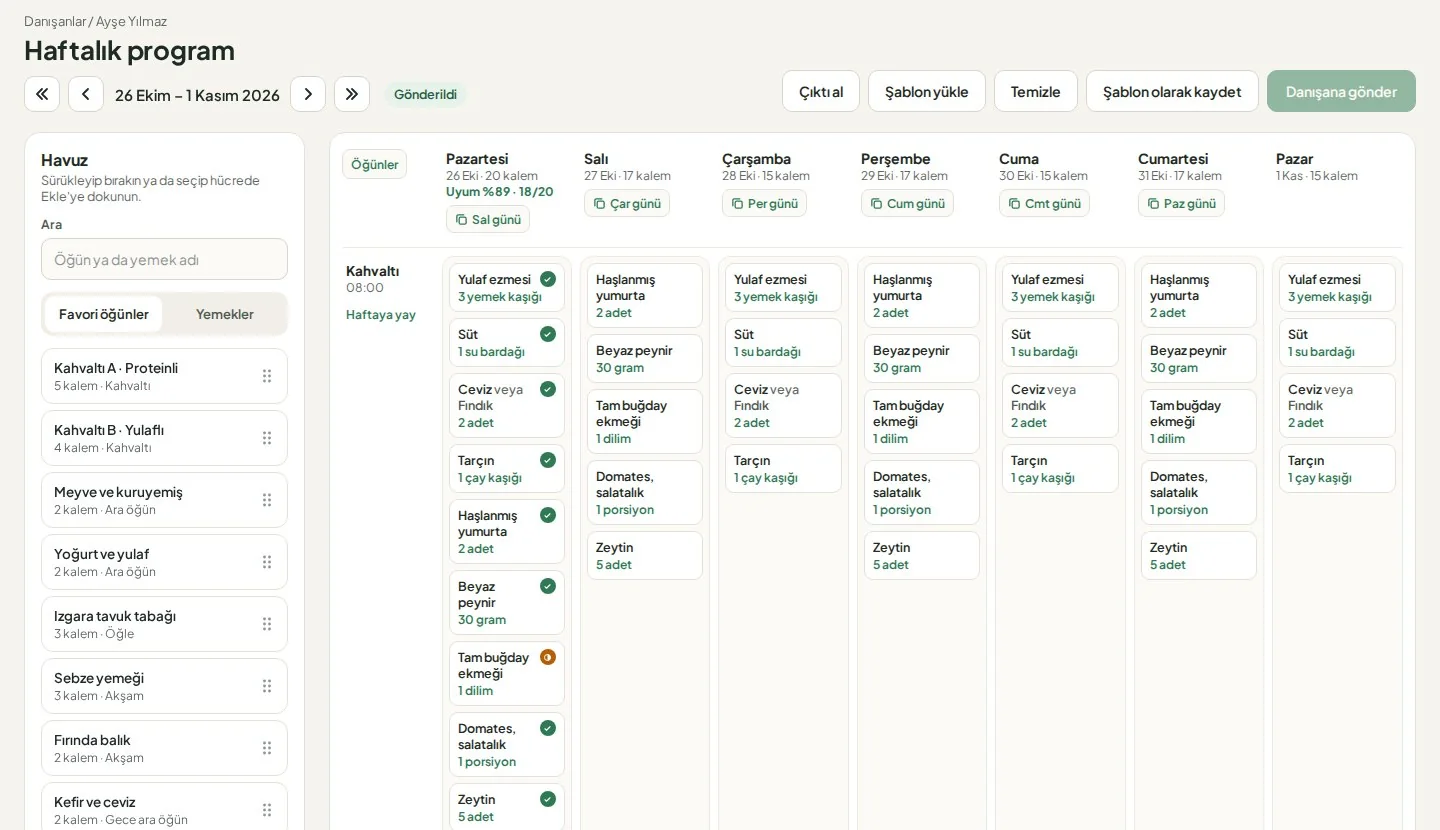Click the orange partial icon on Monday's Tam buğday ekmeği

[548, 657]
